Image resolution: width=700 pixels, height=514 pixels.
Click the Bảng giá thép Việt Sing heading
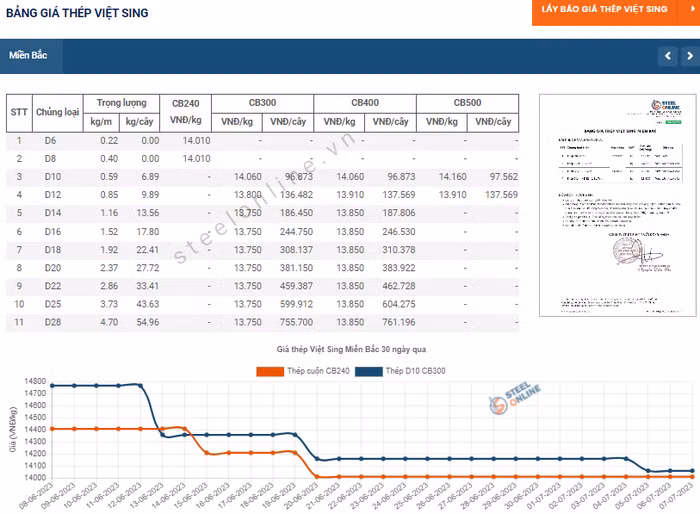(77, 13)
